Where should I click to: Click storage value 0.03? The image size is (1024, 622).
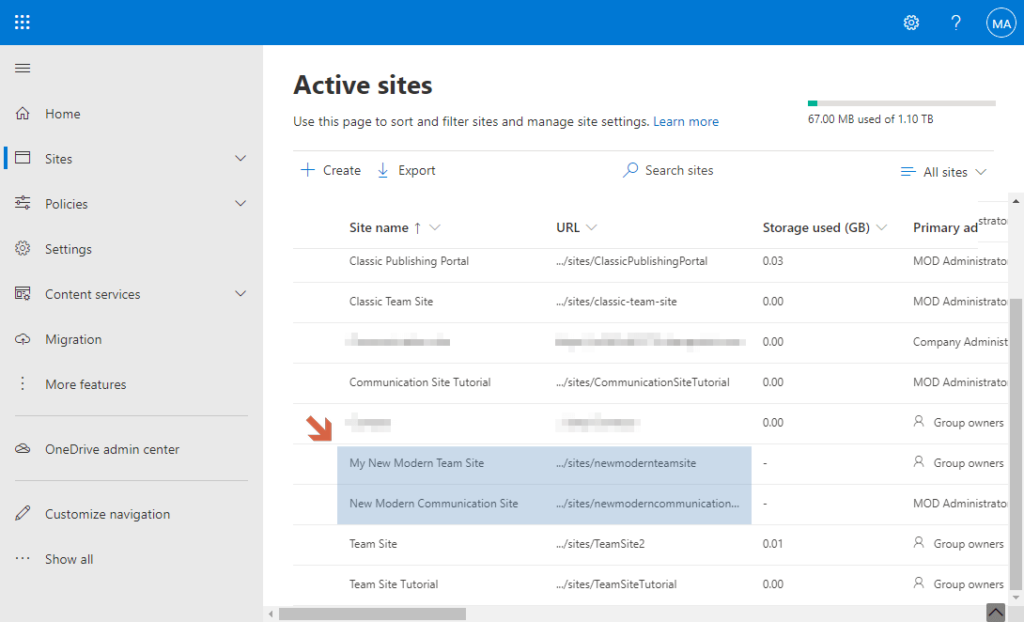coord(773,261)
